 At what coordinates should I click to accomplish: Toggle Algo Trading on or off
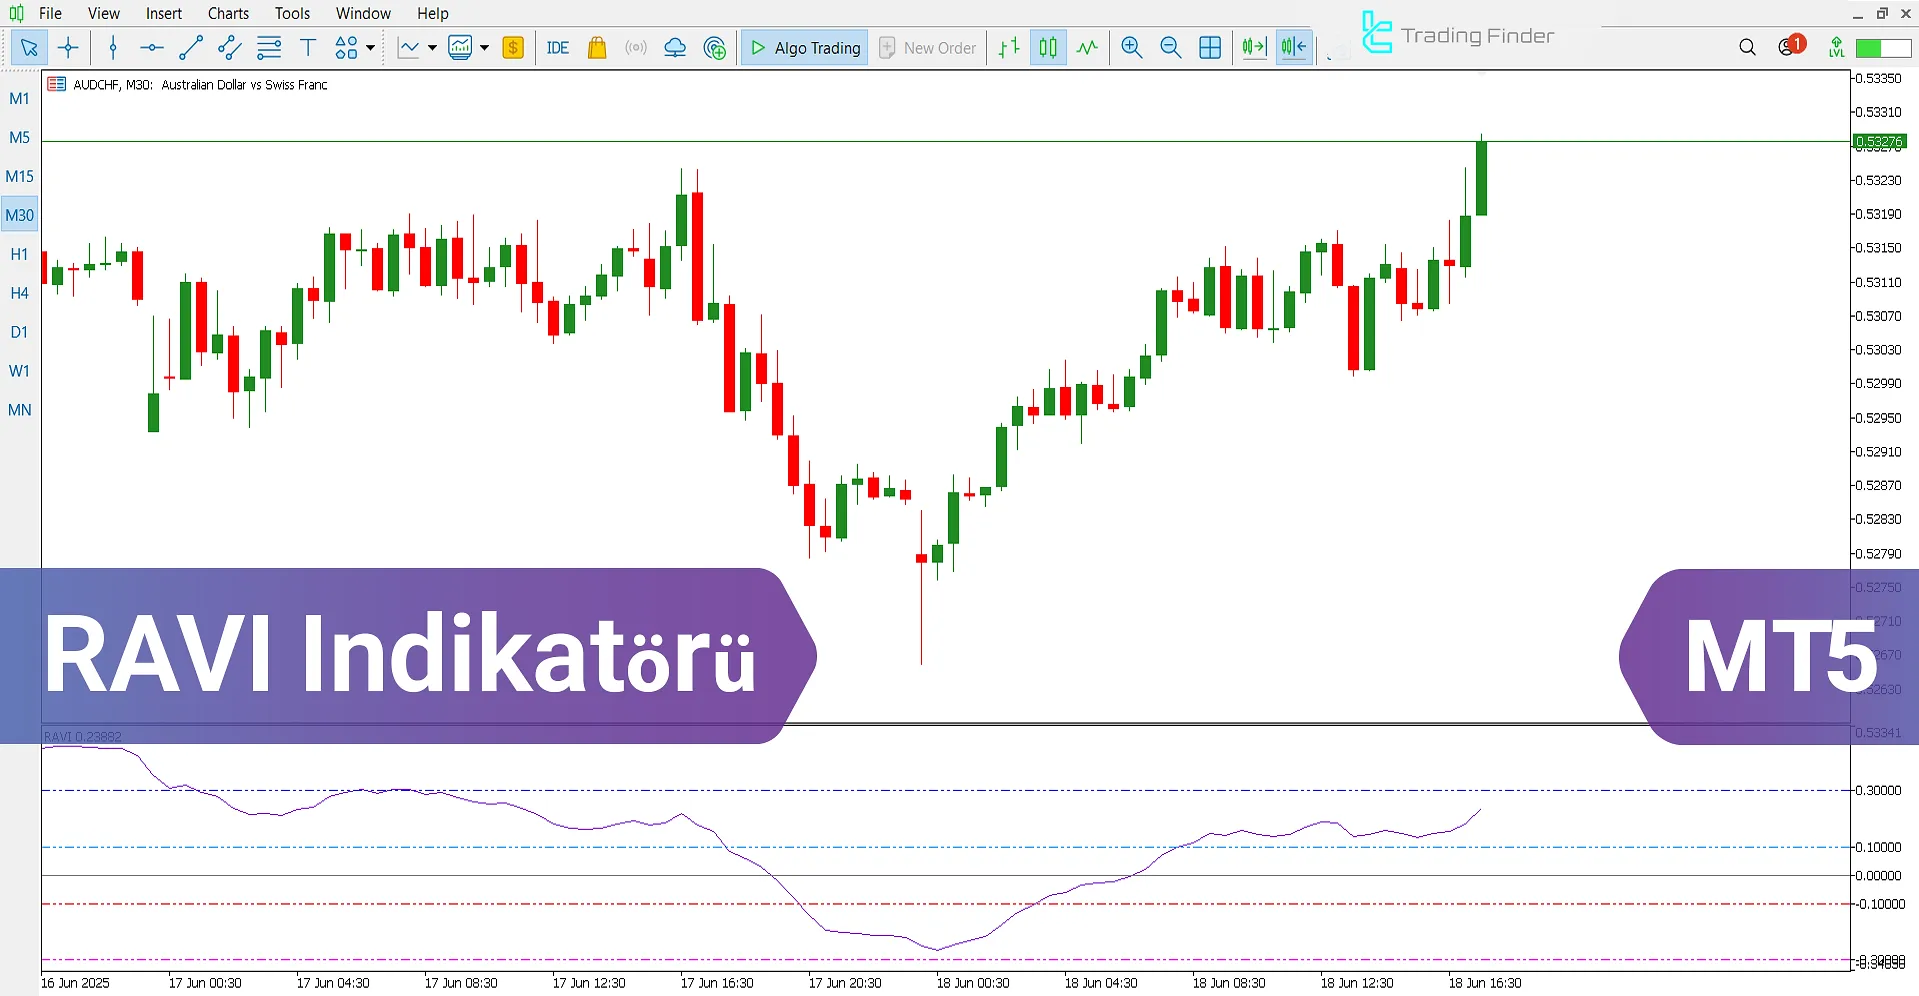(805, 48)
